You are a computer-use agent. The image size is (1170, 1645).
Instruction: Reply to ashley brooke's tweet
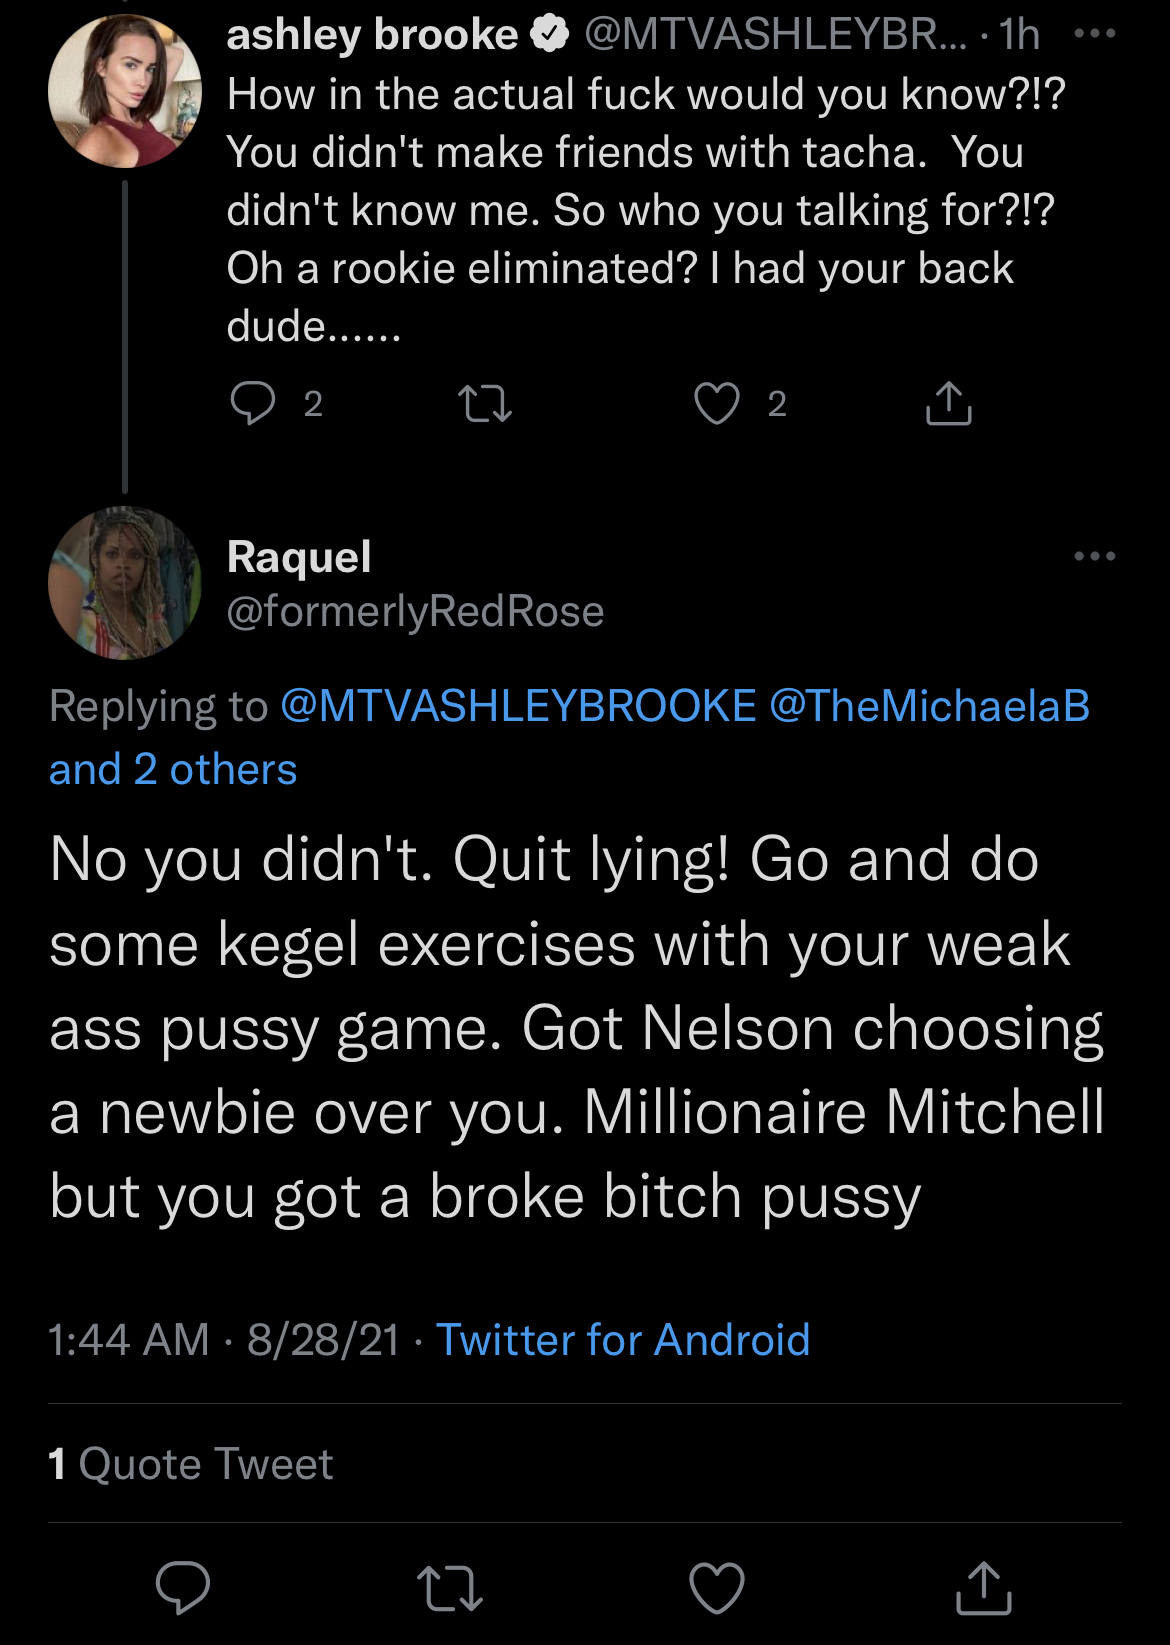click(x=253, y=404)
